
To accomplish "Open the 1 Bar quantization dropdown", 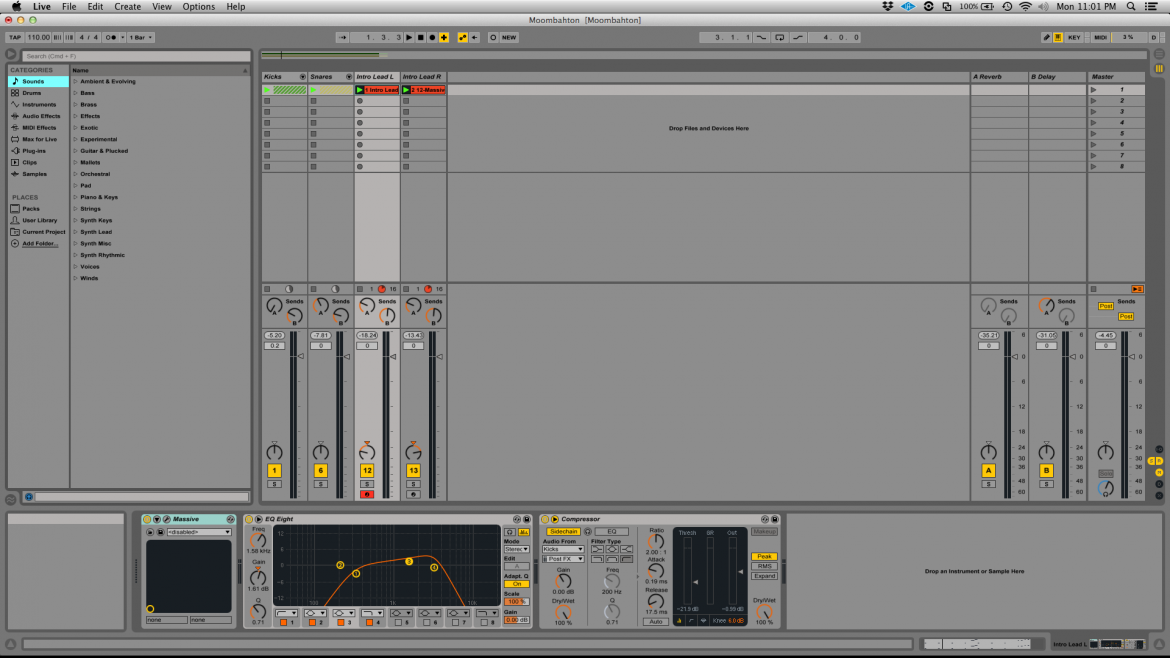I will click(x=140, y=37).
